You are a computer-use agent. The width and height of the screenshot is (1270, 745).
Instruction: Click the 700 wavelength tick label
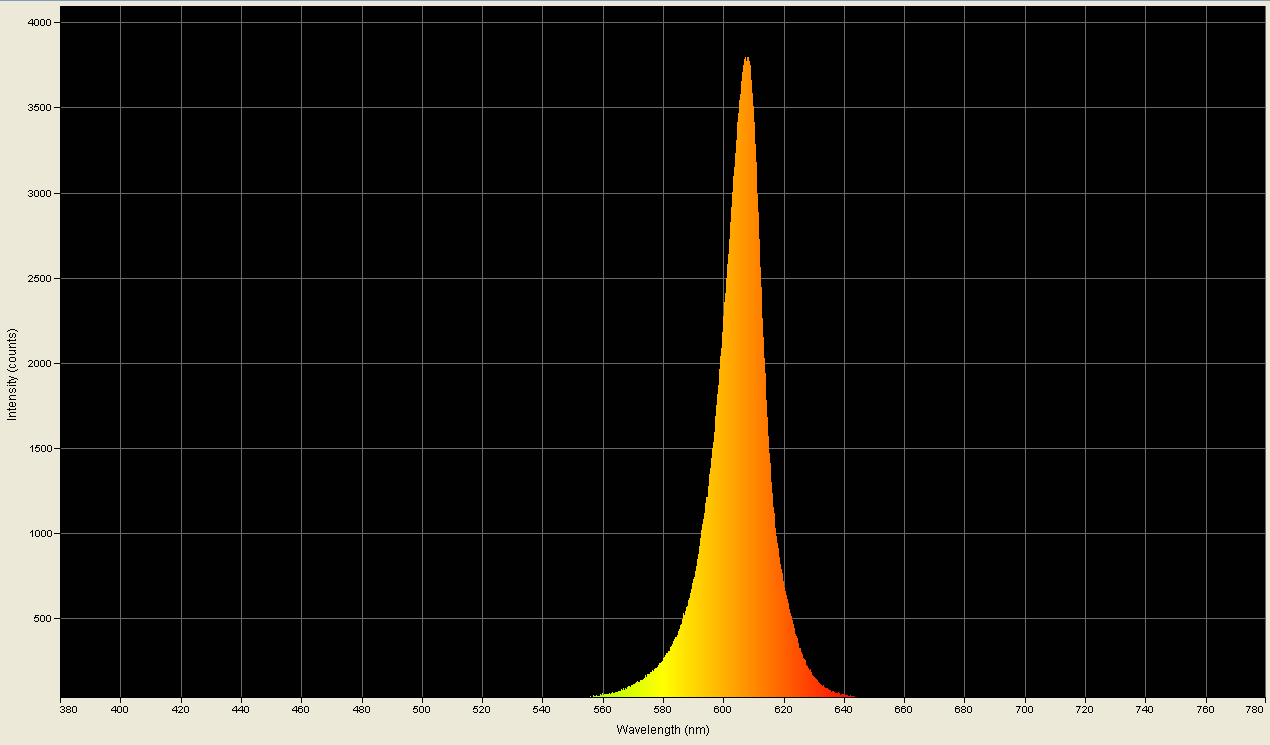1025,707
